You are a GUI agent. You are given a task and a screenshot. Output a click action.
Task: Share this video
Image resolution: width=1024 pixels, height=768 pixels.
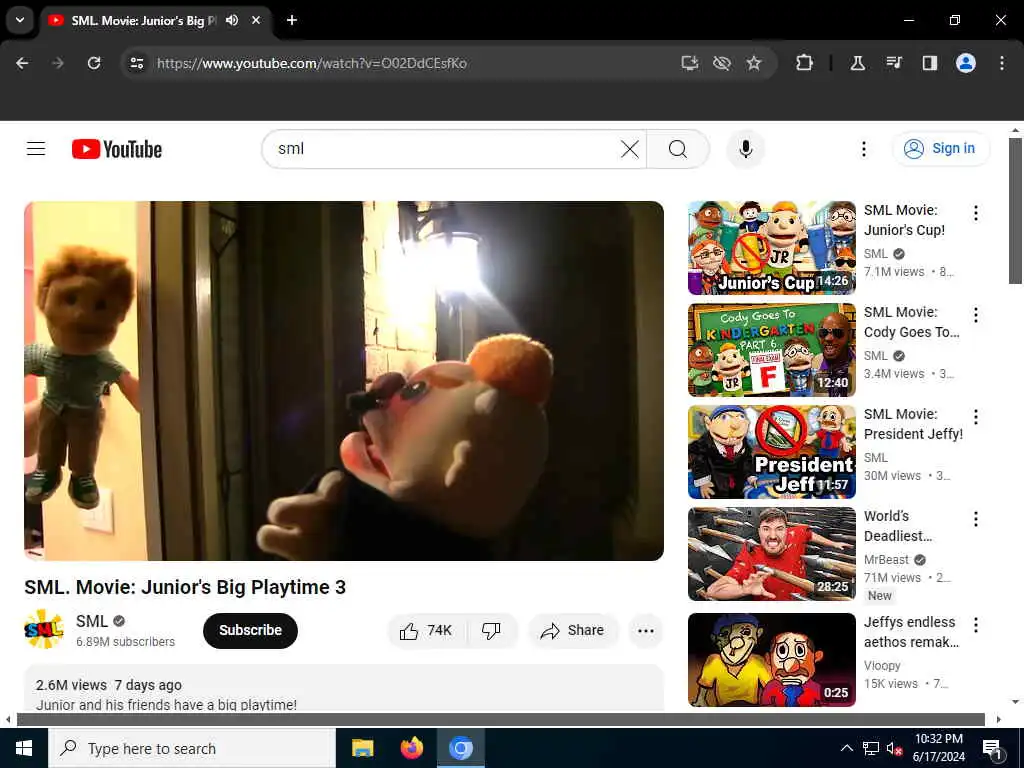[572, 630]
